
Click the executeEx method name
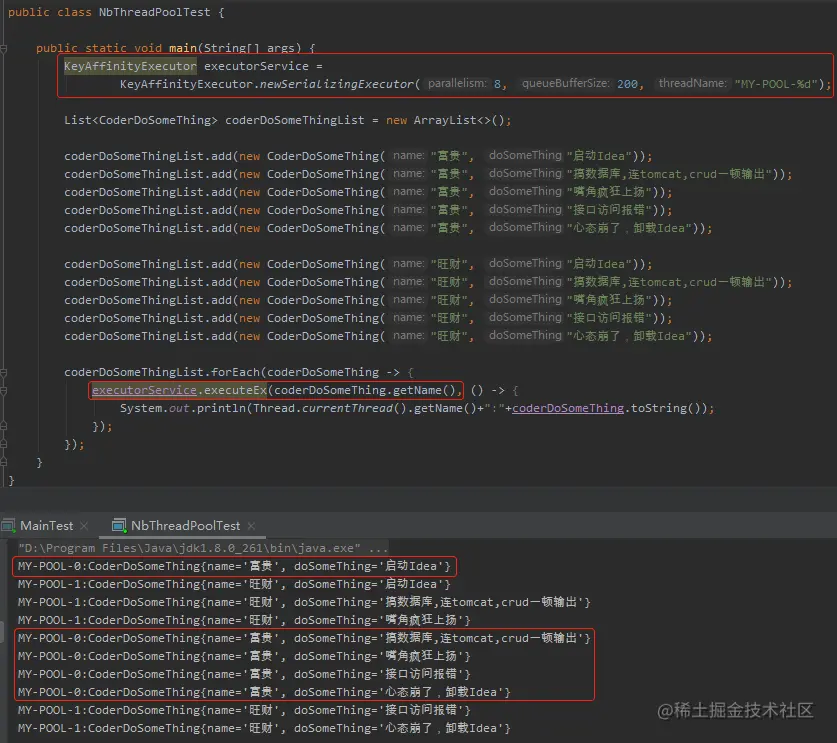(235, 391)
